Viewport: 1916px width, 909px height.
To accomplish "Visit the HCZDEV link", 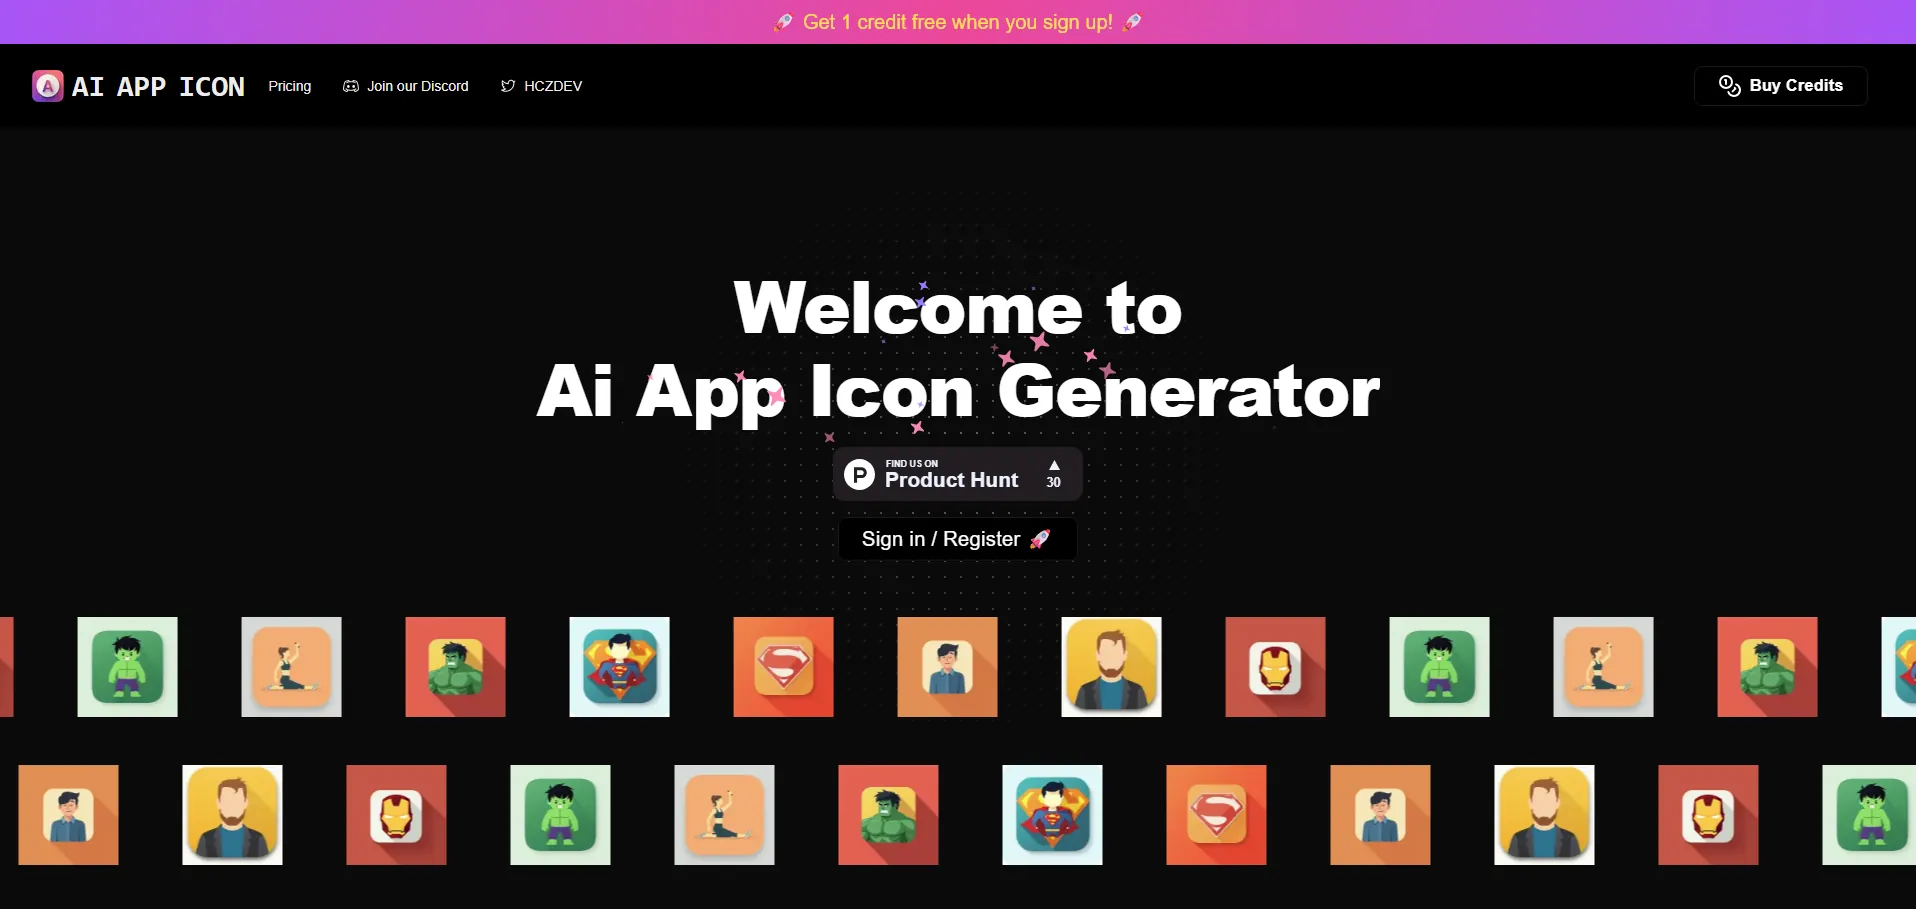I will pos(553,86).
